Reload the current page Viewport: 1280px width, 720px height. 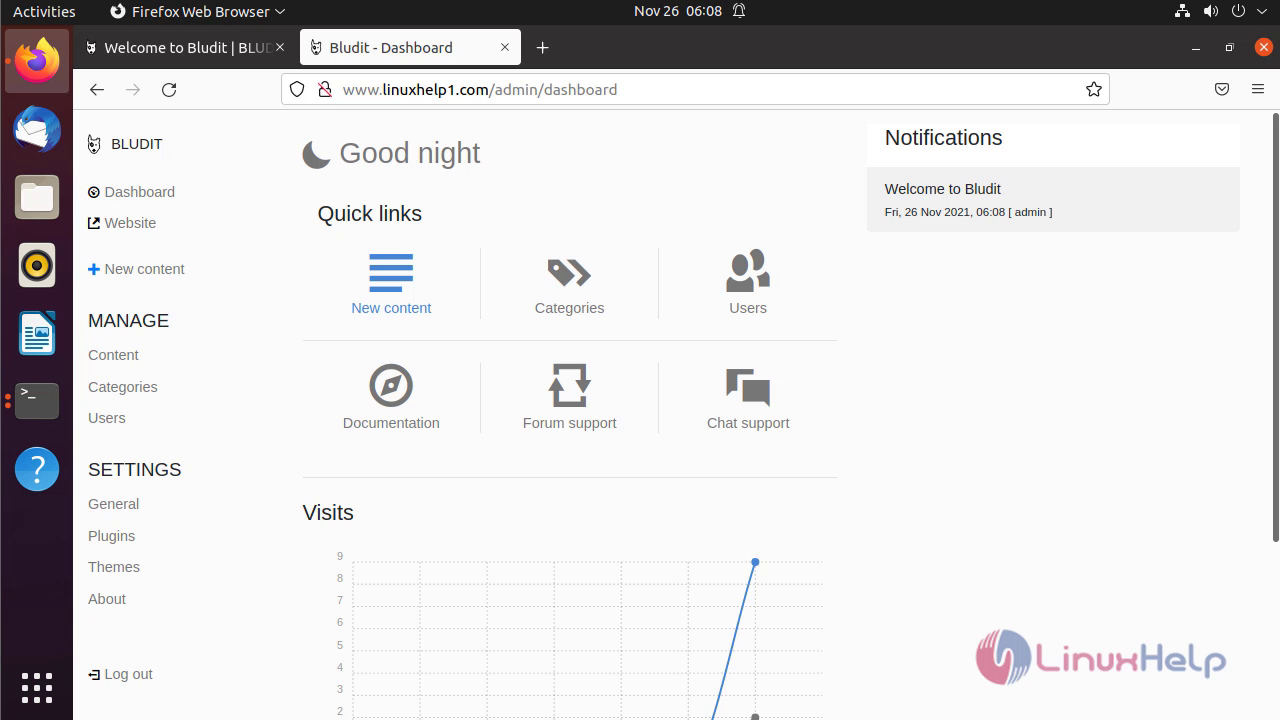click(x=169, y=89)
